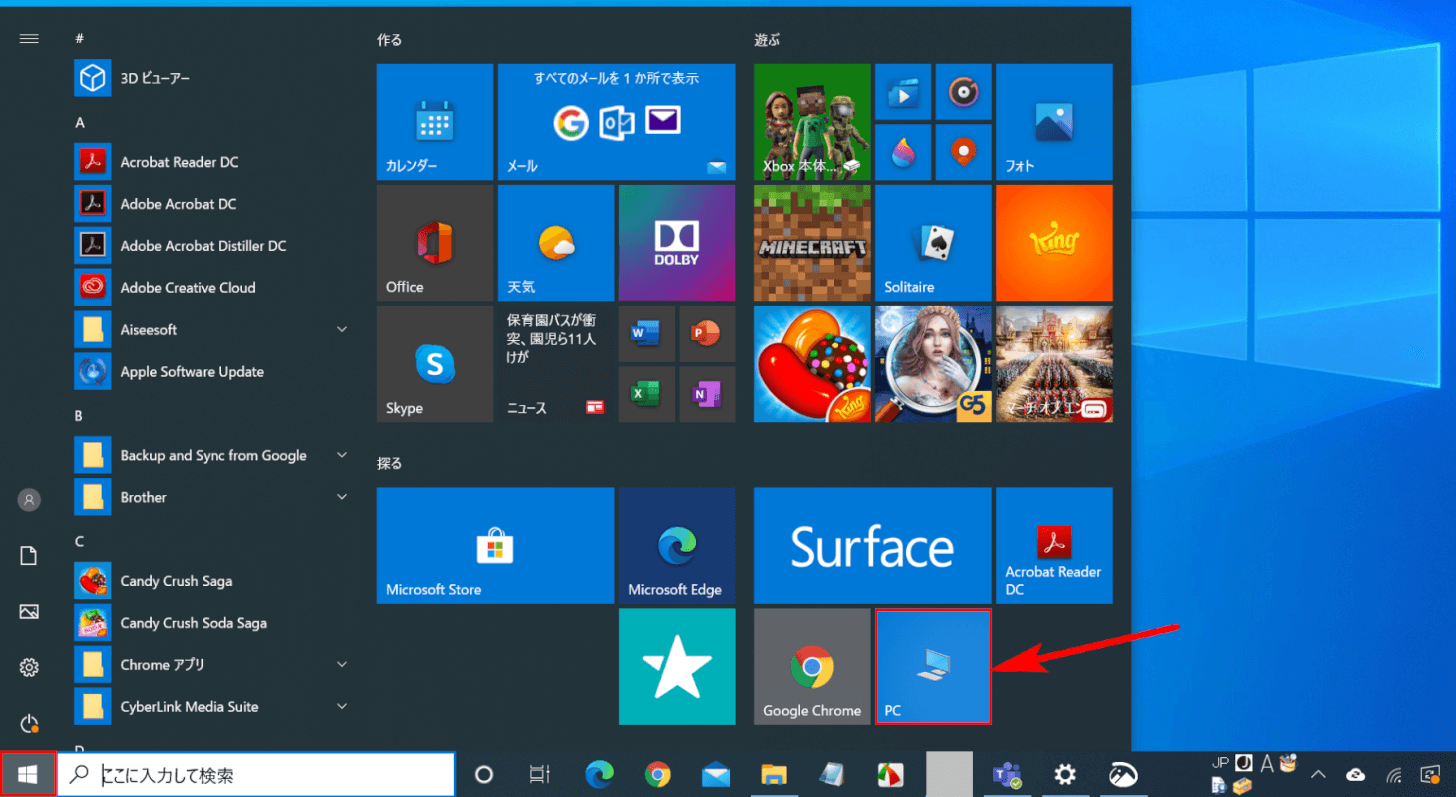Click the 探る group heading

(x=389, y=464)
